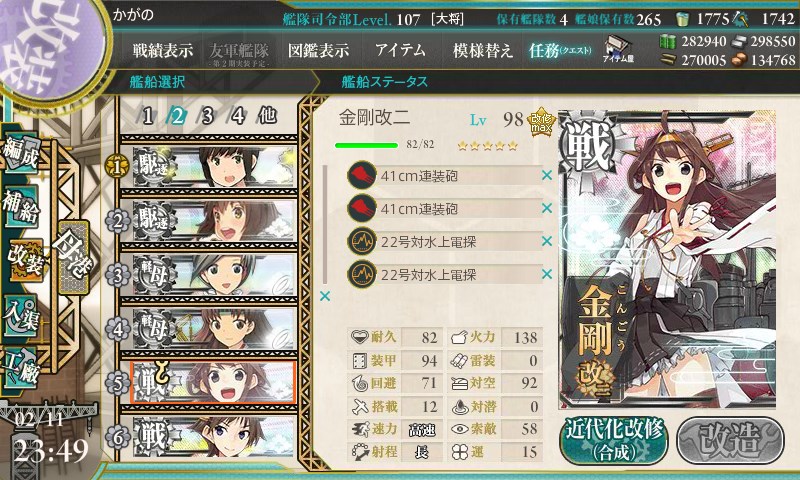
Task: Switch to fleet tab 3
Action: coord(207,116)
